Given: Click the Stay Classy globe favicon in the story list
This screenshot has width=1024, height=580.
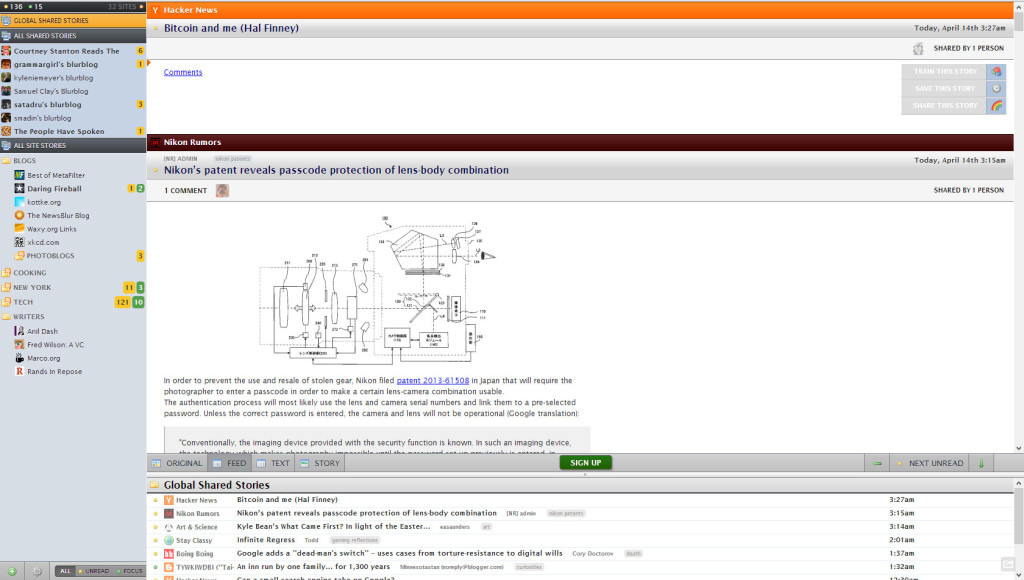Looking at the screenshot, I should point(168,540).
